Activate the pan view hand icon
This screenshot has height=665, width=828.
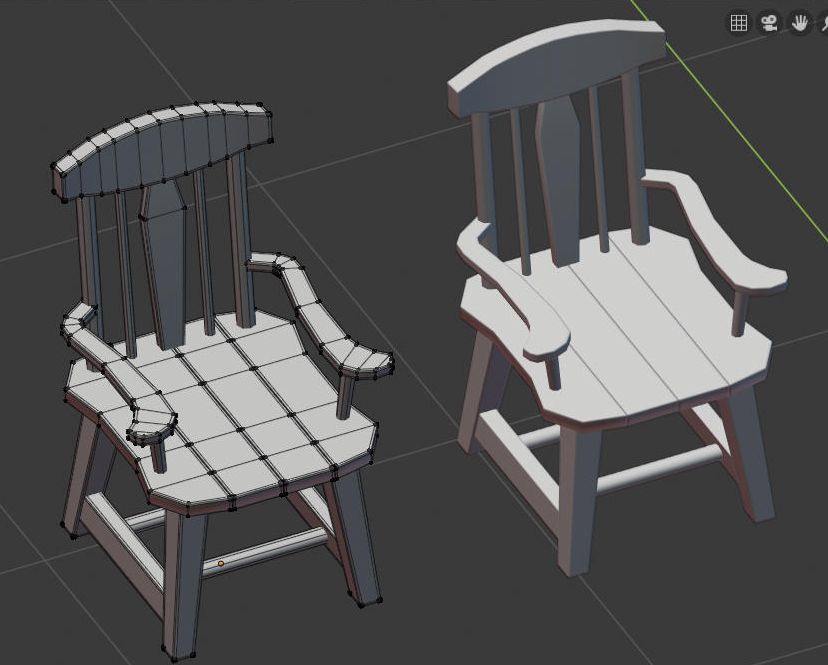800,23
